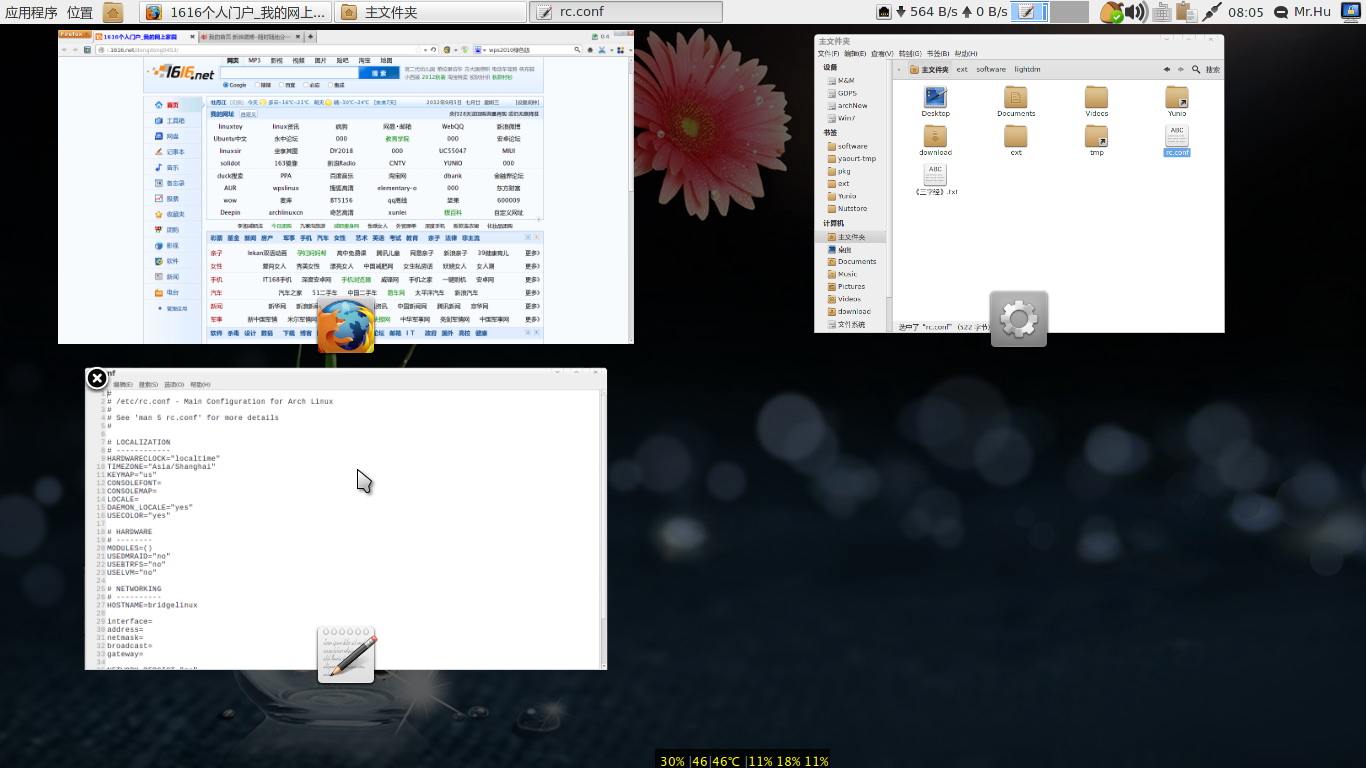This screenshot has height=768, width=1366.
Task: Select the tmp shortcut folder icon
Action: (x=1097, y=138)
